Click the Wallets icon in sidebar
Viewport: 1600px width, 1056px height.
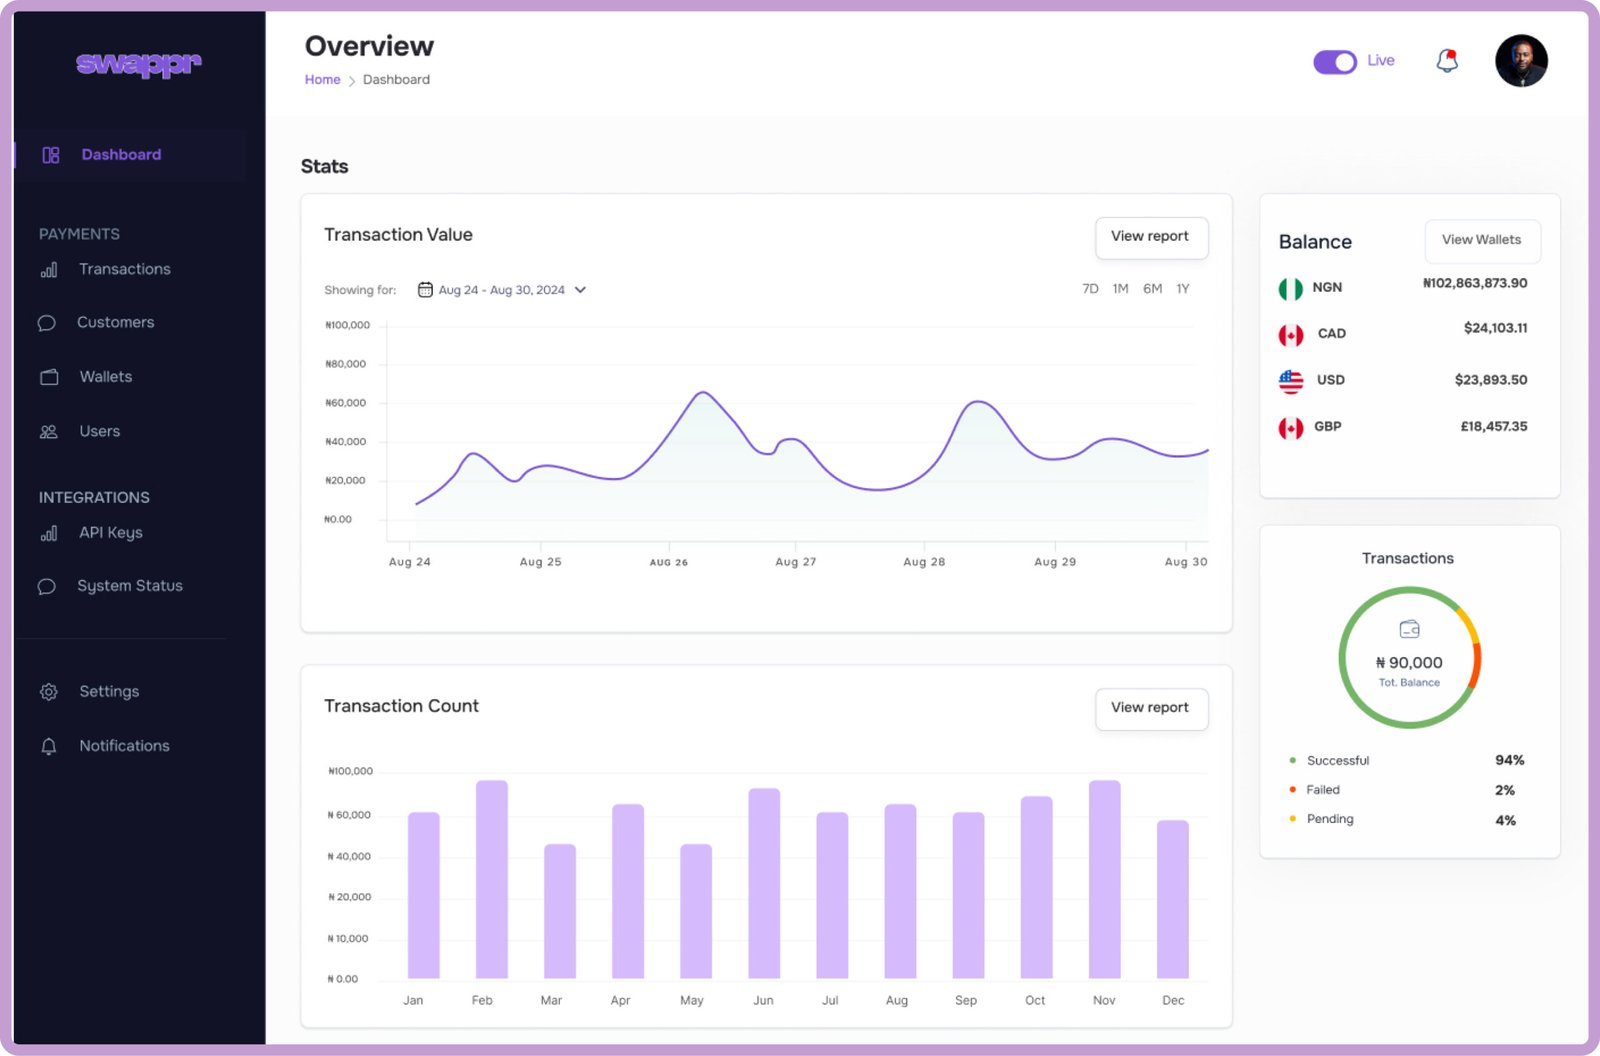[49, 377]
